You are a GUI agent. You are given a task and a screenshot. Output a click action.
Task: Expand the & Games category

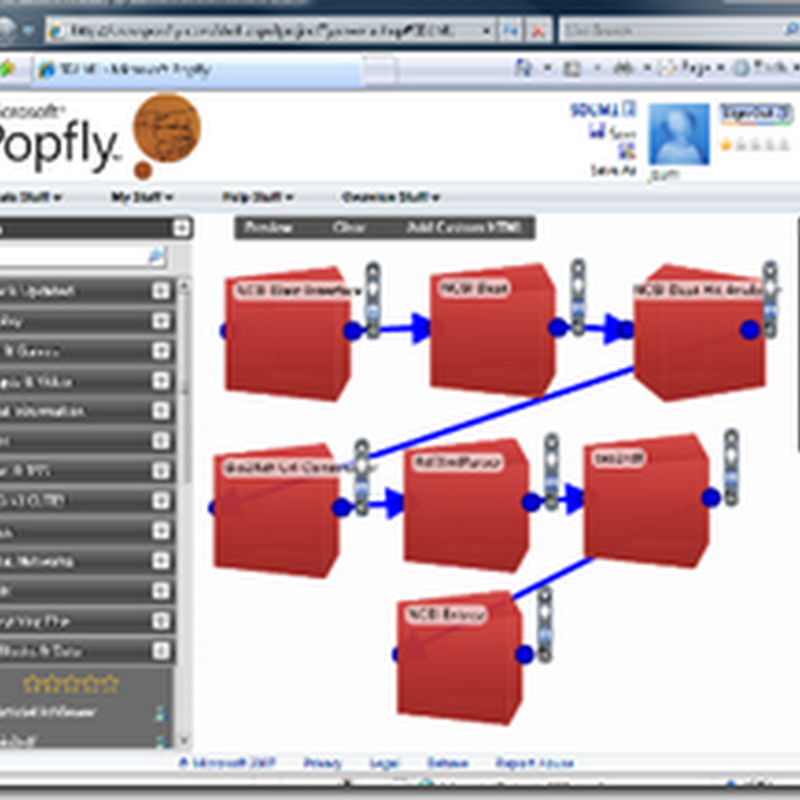click(x=161, y=351)
